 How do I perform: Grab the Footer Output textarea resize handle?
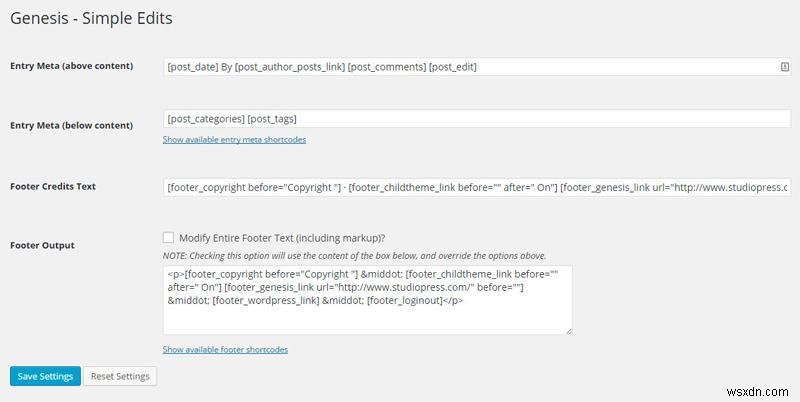[x=568, y=330]
